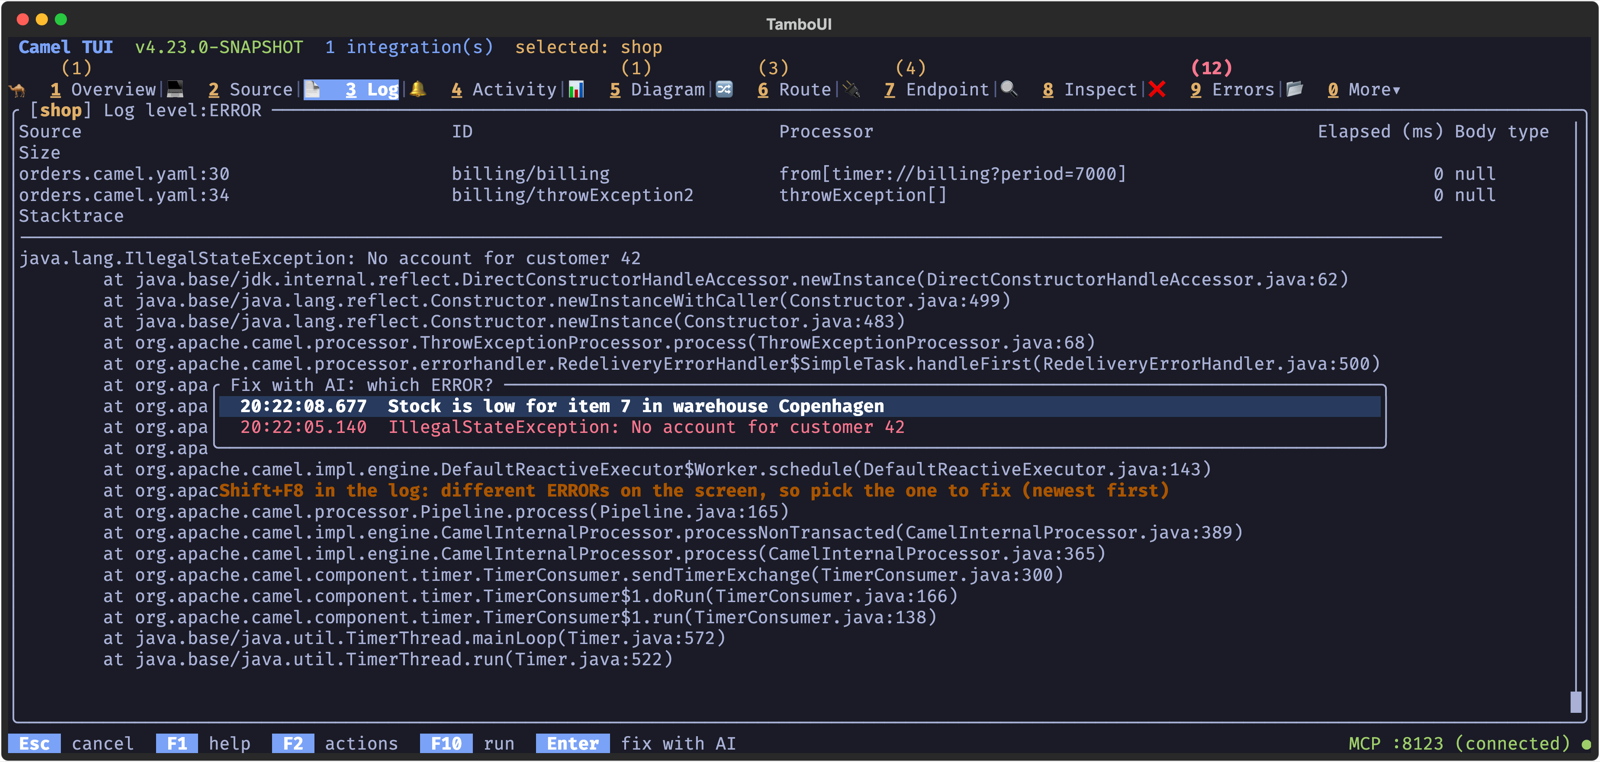Click the Camel TUI application title

click(x=66, y=47)
